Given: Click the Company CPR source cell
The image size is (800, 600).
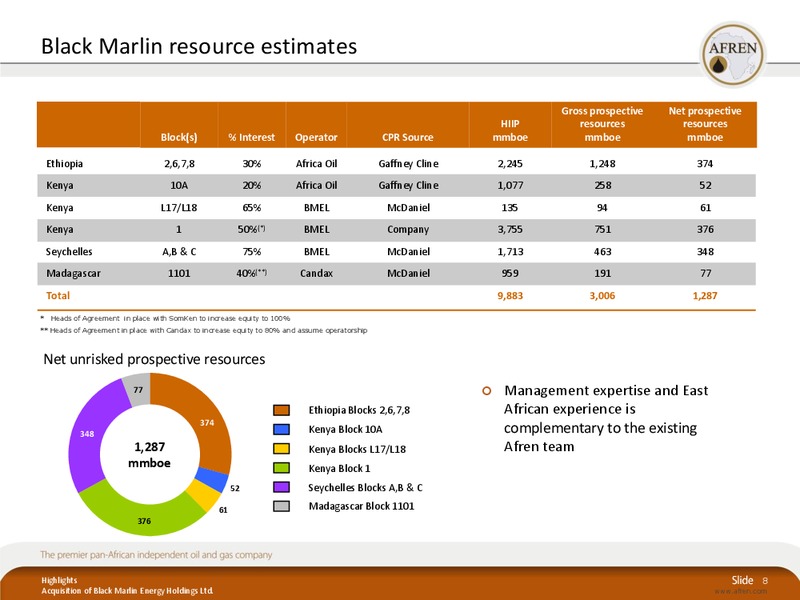Looking at the screenshot, I should [x=408, y=230].
